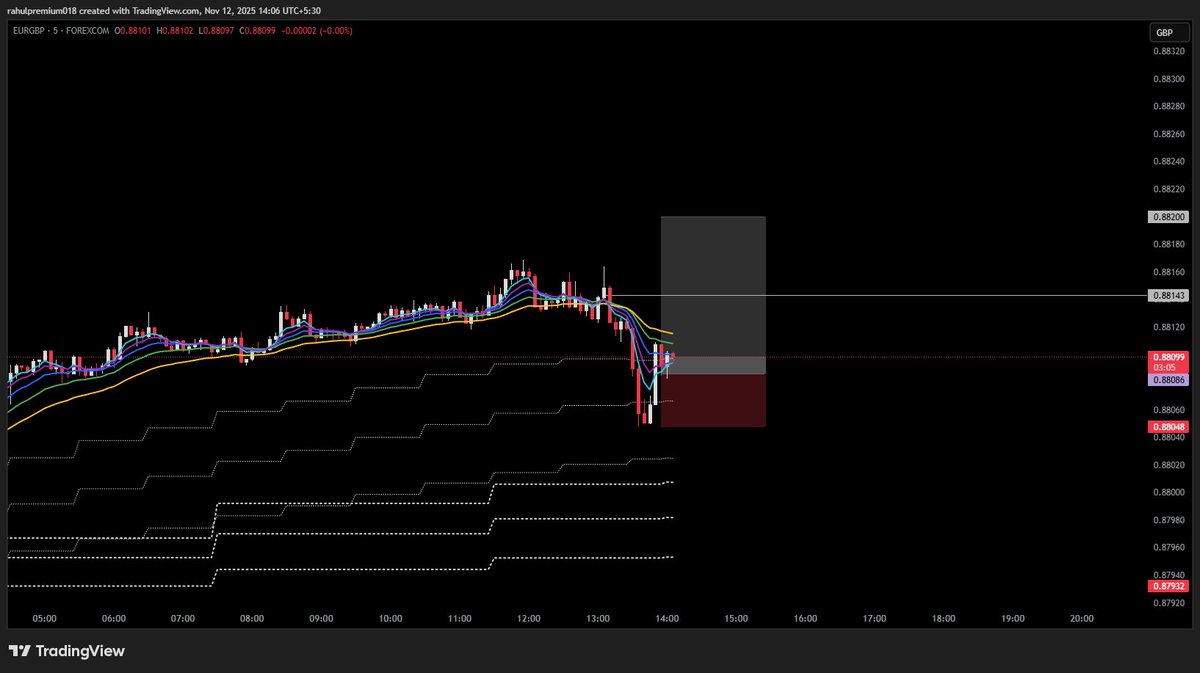Click the red 0.88099 current price label
The height and width of the screenshot is (673, 1200).
click(1168, 357)
